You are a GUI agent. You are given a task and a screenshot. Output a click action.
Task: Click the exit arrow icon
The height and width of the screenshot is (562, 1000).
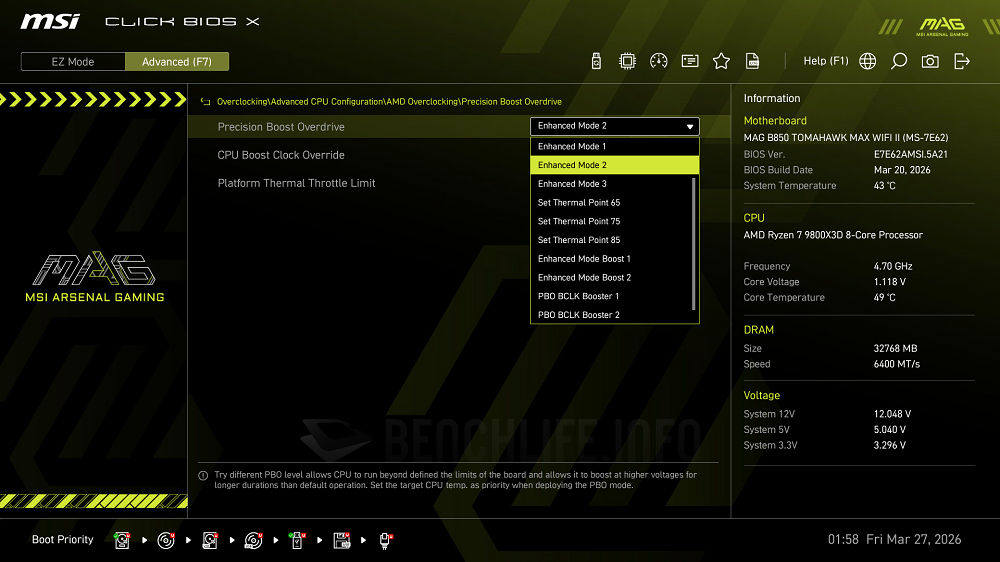[962, 61]
